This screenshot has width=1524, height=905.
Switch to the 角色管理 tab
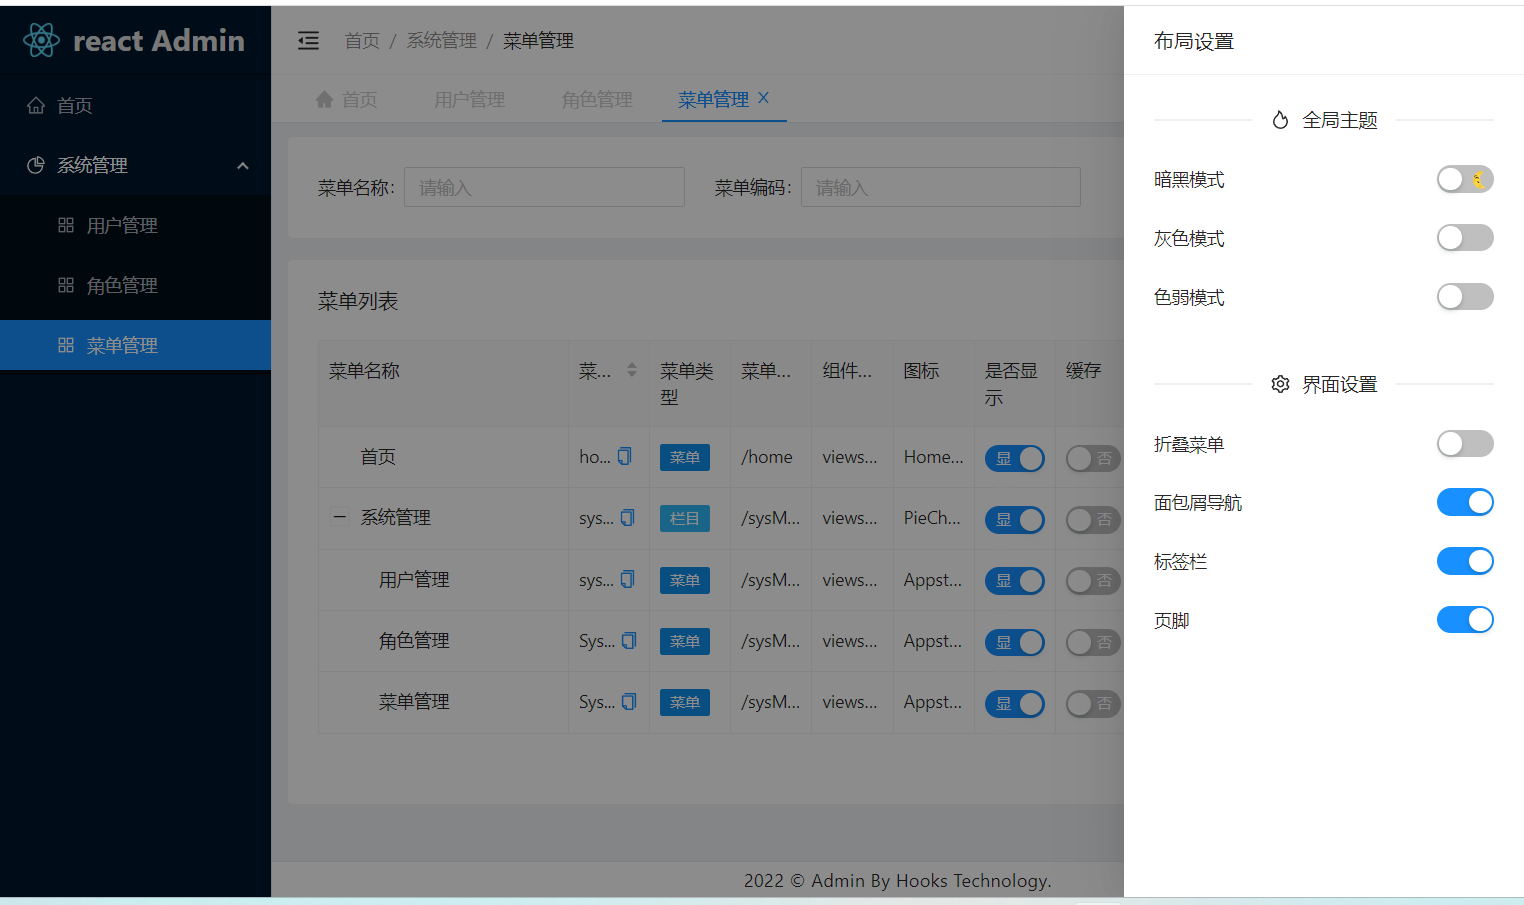[597, 99]
